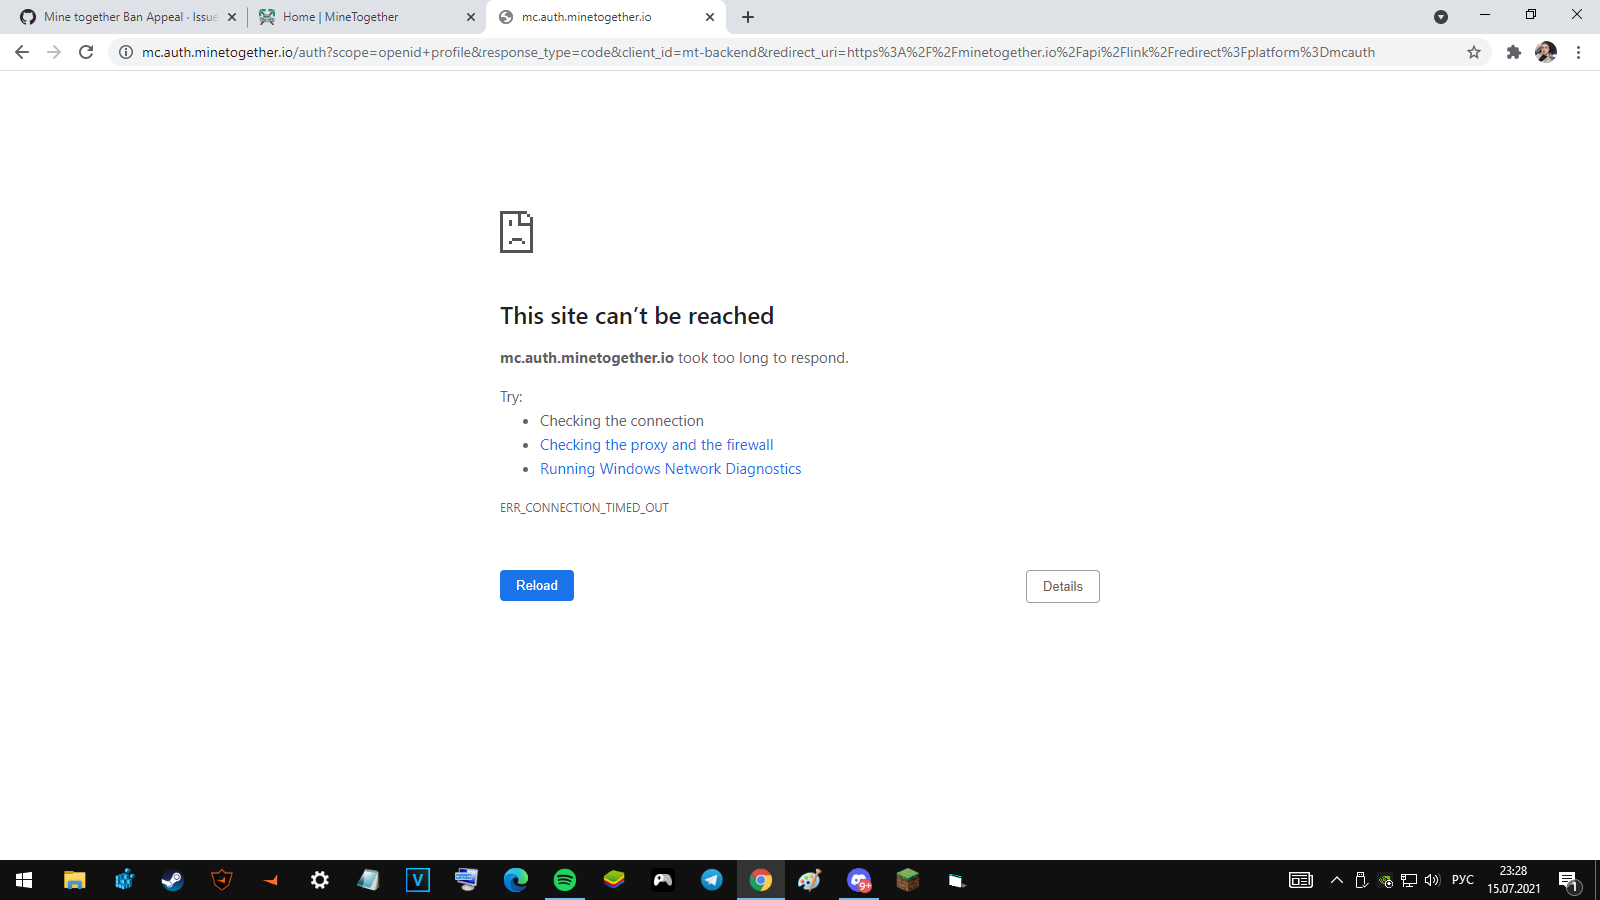Open the РУС language switcher
This screenshot has height=900, width=1600.
1463,880
